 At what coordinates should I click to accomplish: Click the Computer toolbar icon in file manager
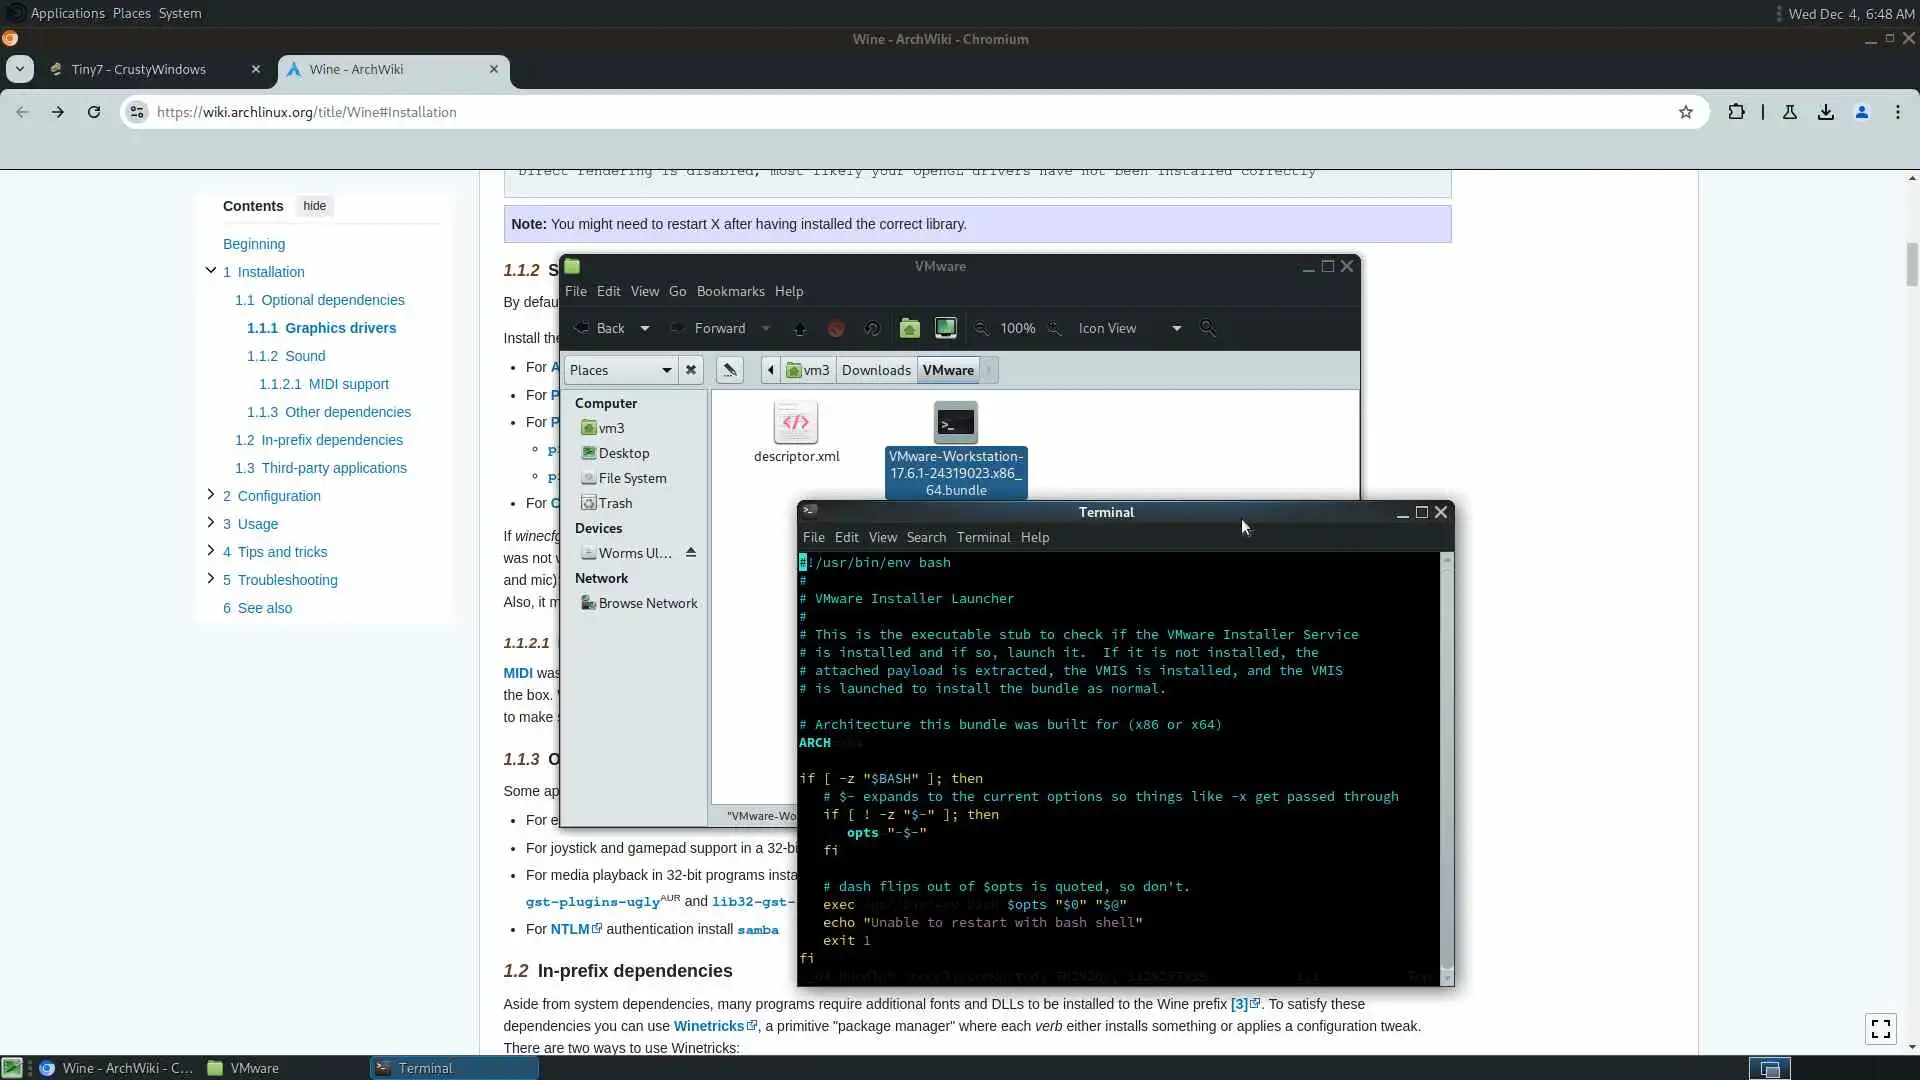click(x=945, y=328)
